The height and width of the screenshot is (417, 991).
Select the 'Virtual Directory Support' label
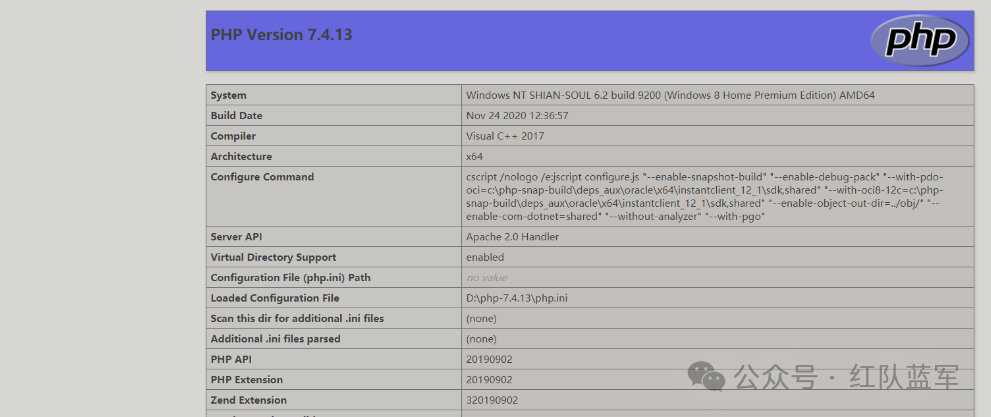(x=273, y=257)
